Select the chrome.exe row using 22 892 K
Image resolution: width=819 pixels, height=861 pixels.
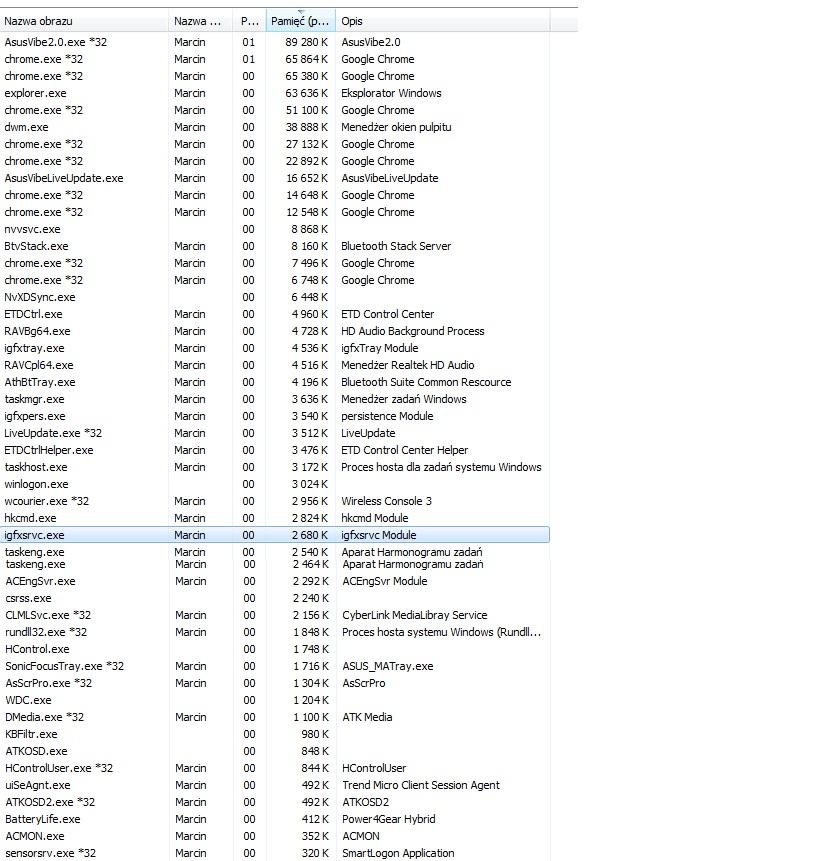[x=274, y=161]
